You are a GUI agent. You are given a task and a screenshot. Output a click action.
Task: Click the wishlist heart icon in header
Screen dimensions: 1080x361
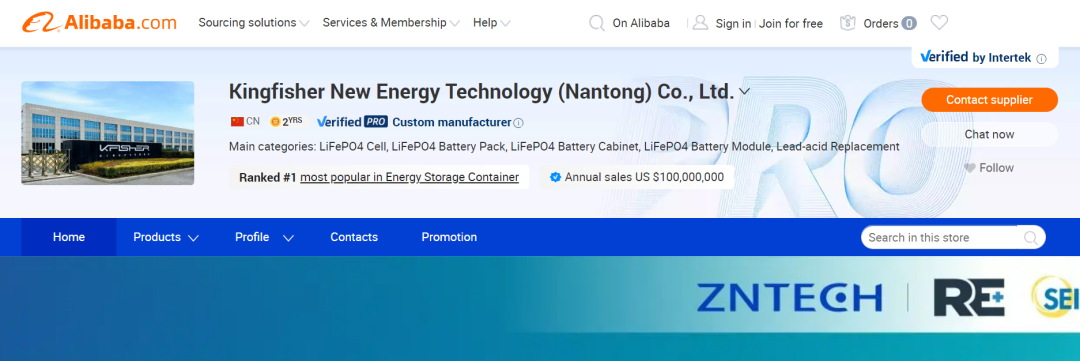tap(939, 23)
